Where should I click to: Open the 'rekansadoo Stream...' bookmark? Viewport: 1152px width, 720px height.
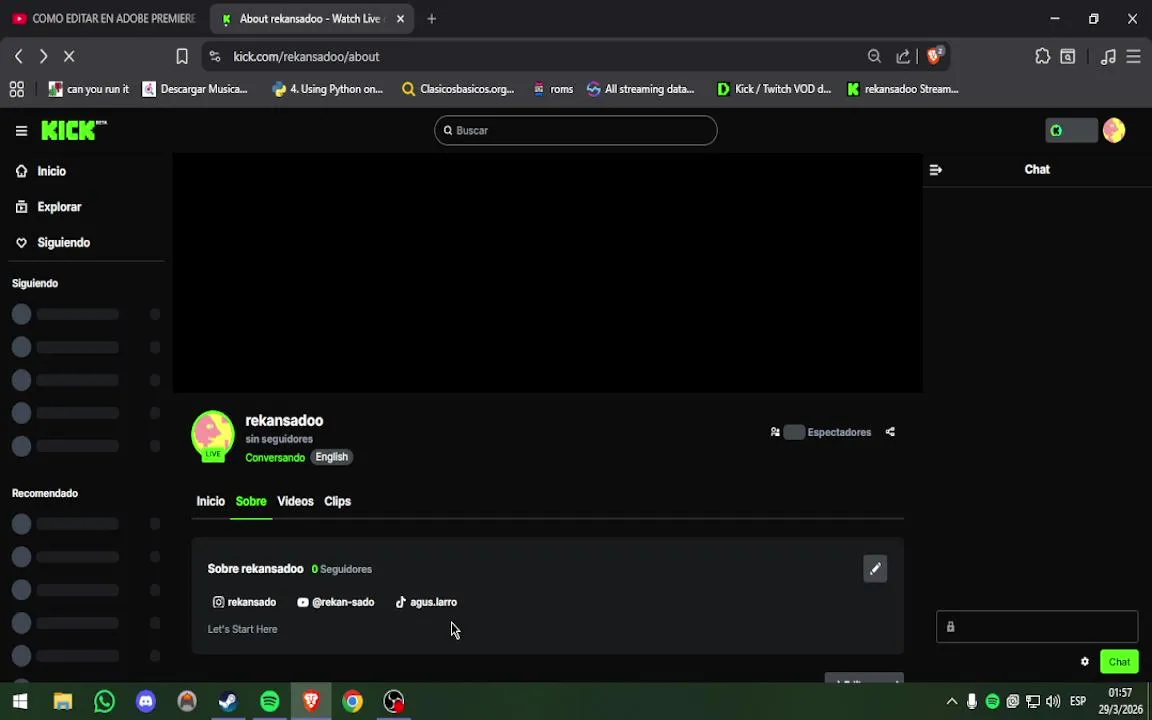click(903, 89)
